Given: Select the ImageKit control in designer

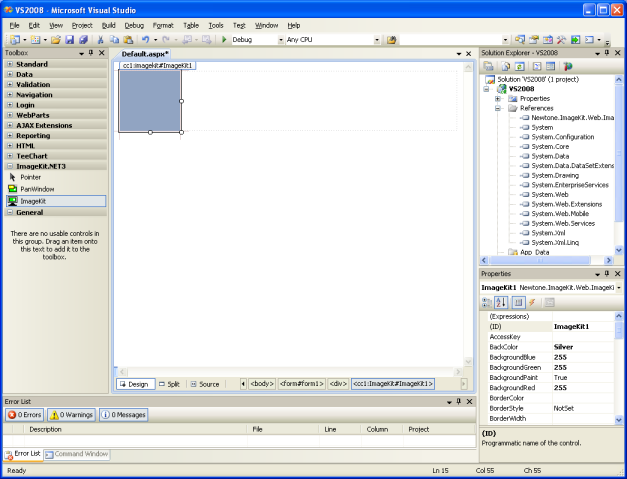Looking at the screenshot, I should pos(150,101).
